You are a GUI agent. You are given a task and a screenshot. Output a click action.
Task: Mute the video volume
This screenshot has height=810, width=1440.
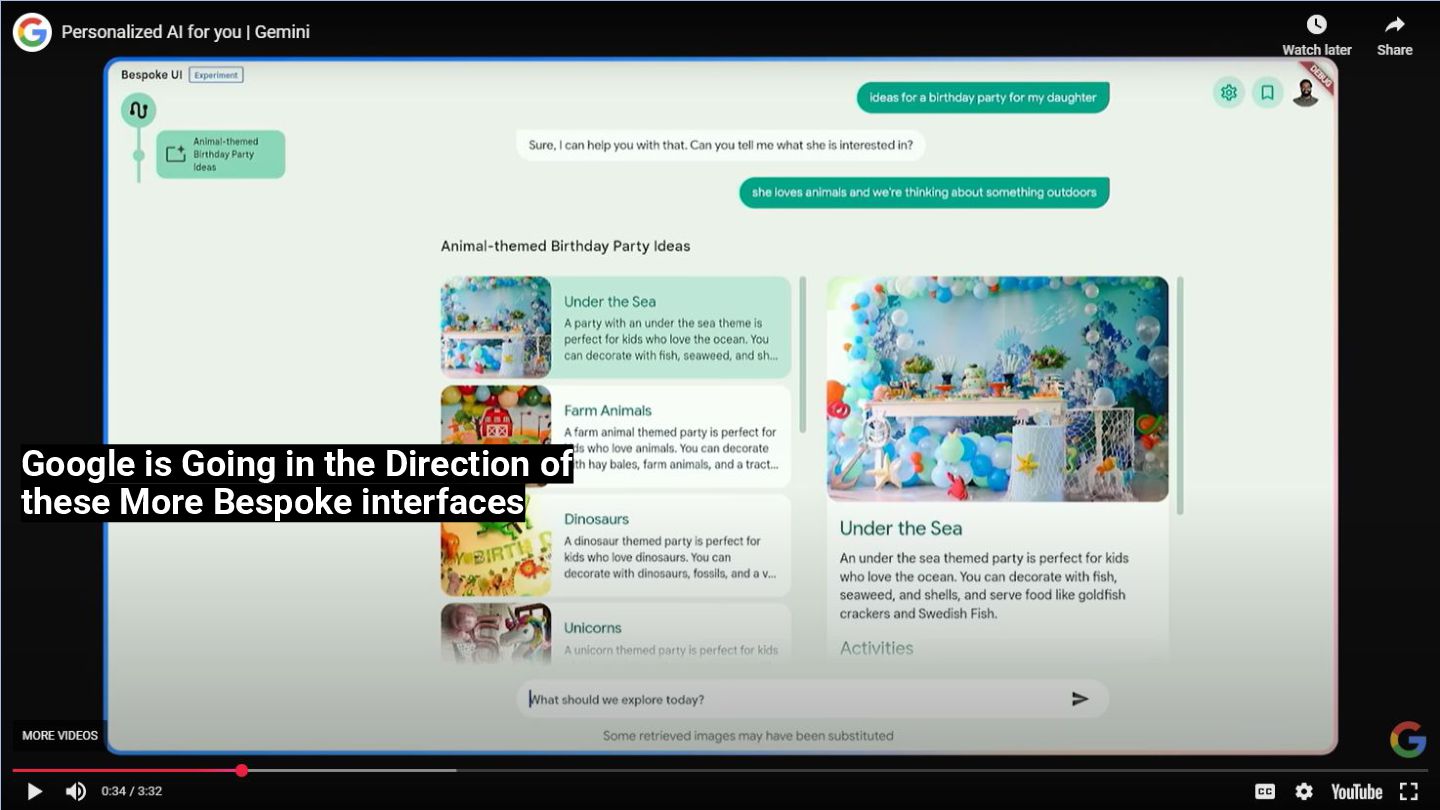tap(76, 792)
